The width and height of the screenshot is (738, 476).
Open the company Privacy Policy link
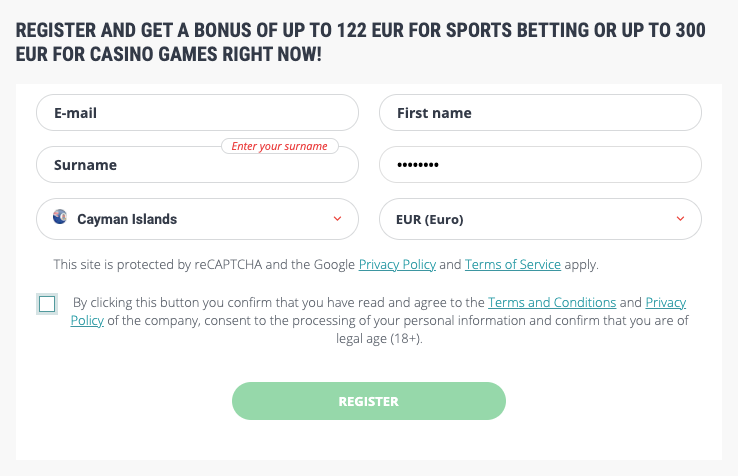click(x=666, y=302)
